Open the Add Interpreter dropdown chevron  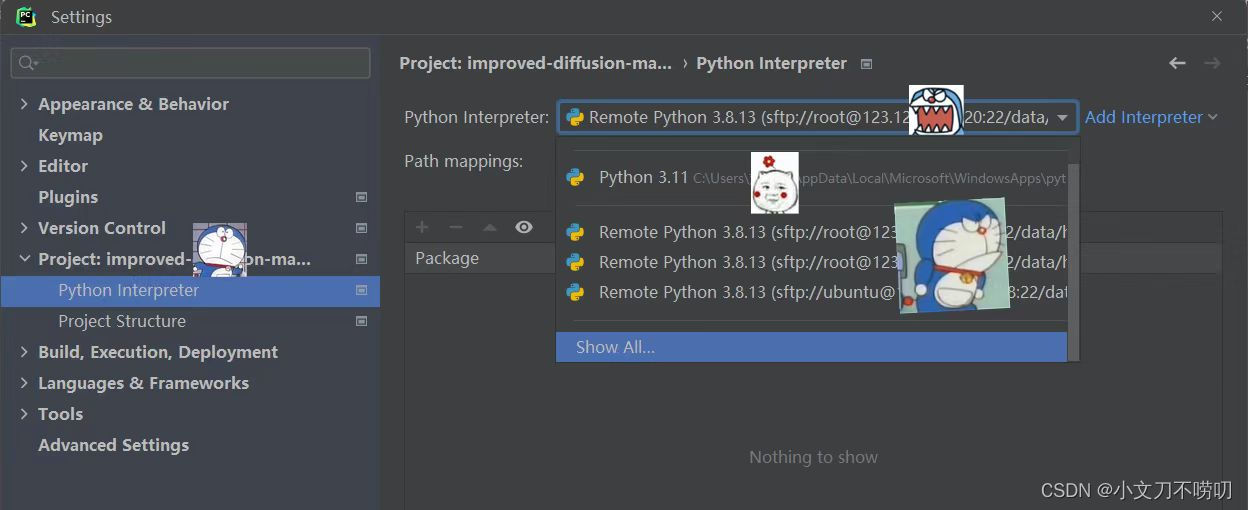point(1213,117)
